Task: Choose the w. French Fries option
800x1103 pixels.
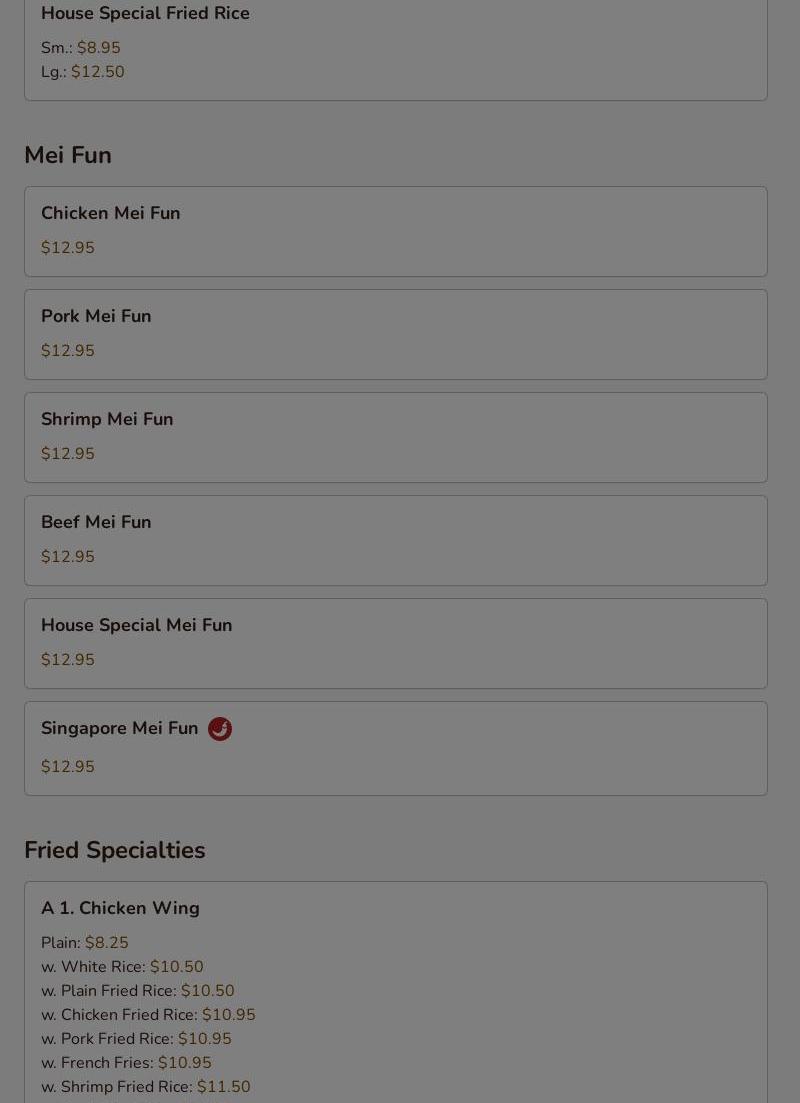Action: click(x=126, y=1063)
